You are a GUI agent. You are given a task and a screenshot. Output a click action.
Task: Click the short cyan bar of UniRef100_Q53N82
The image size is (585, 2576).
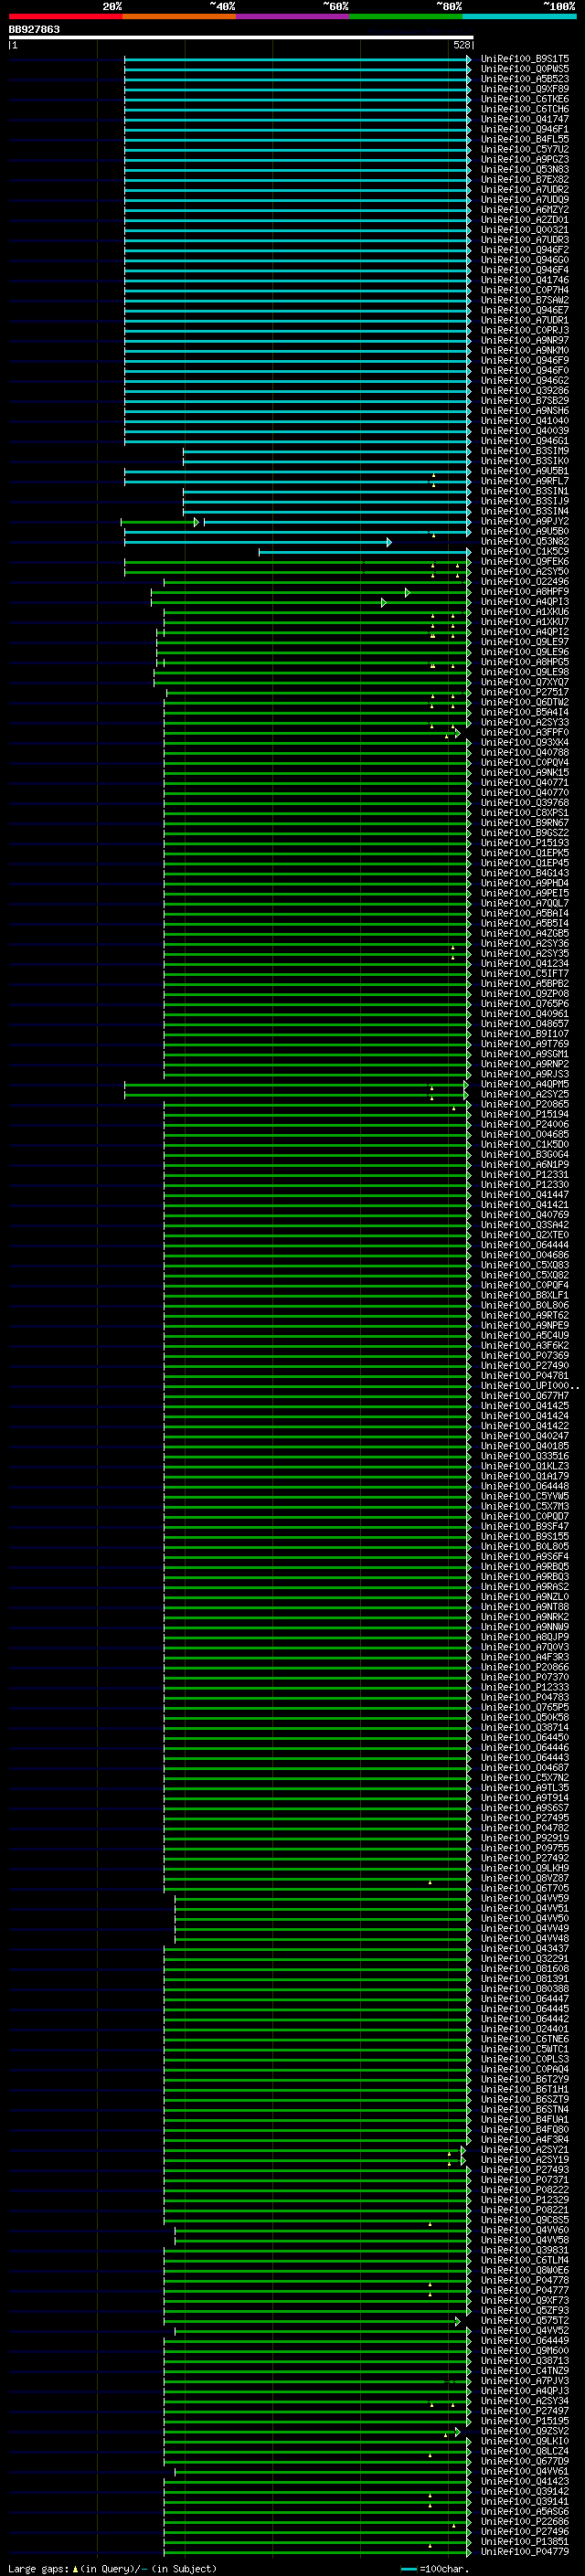pos(258,542)
